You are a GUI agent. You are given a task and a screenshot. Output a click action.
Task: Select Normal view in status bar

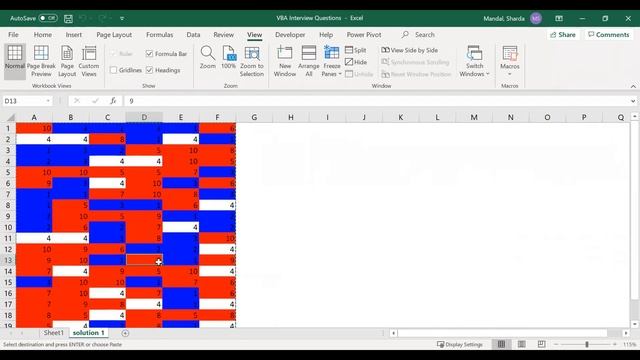pos(501,344)
